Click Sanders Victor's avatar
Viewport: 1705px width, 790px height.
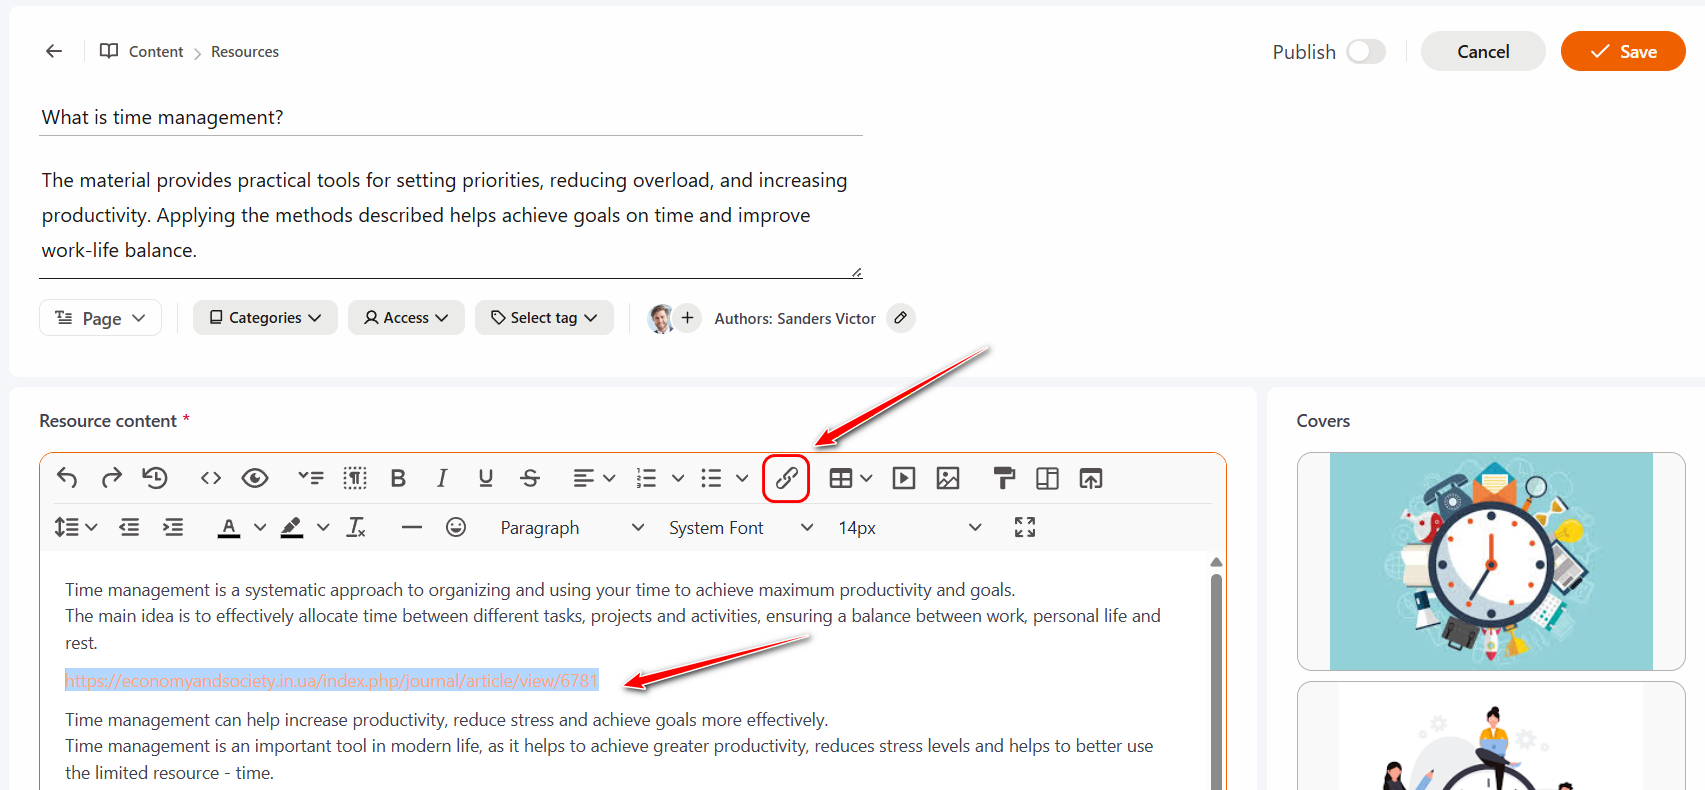[660, 318]
